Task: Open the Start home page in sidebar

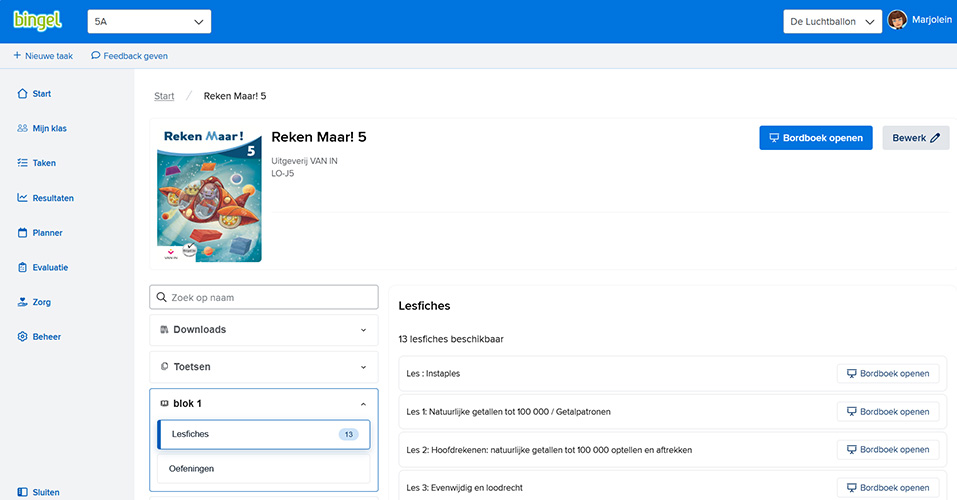Action: tap(41, 94)
